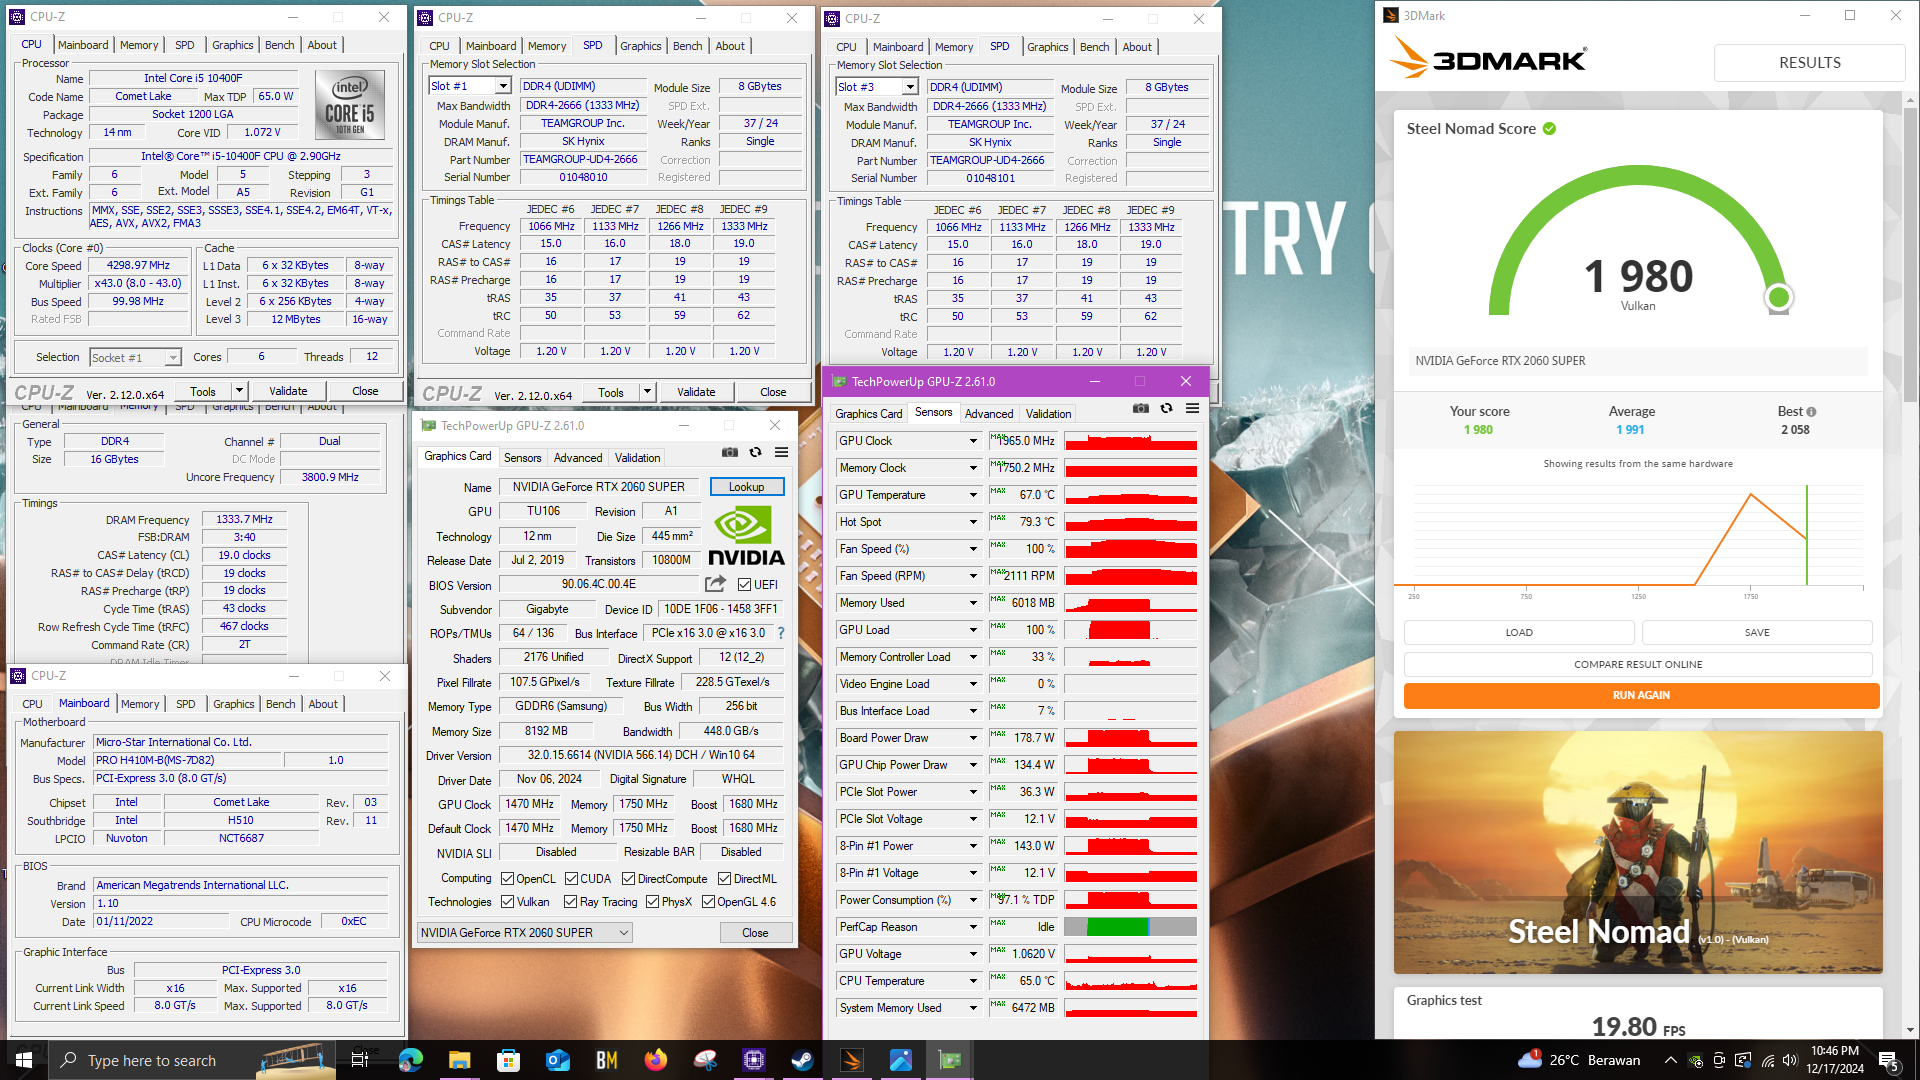Open hamburger menu in GPU-Z Graphics Card window
1920x1080 pixels.
782,453
